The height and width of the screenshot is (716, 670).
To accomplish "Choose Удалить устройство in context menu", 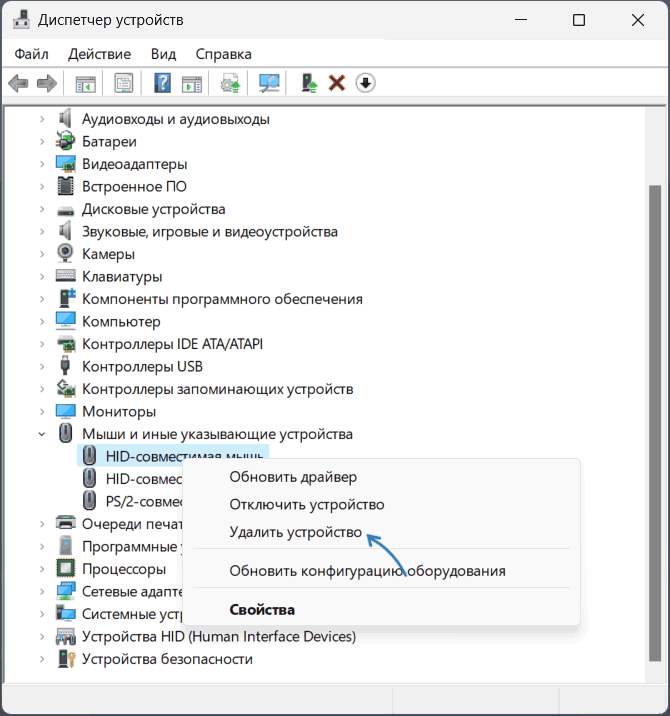I will [x=381, y=532].
